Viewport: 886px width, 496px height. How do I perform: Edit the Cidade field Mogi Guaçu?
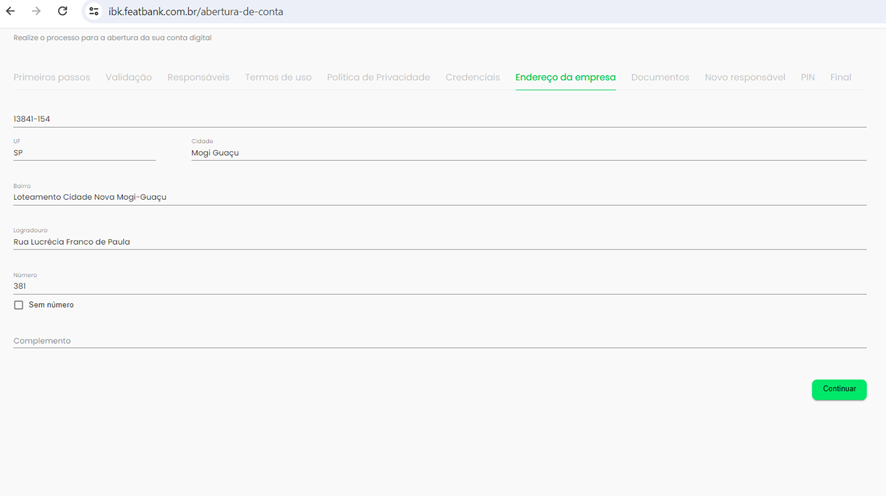click(528, 153)
